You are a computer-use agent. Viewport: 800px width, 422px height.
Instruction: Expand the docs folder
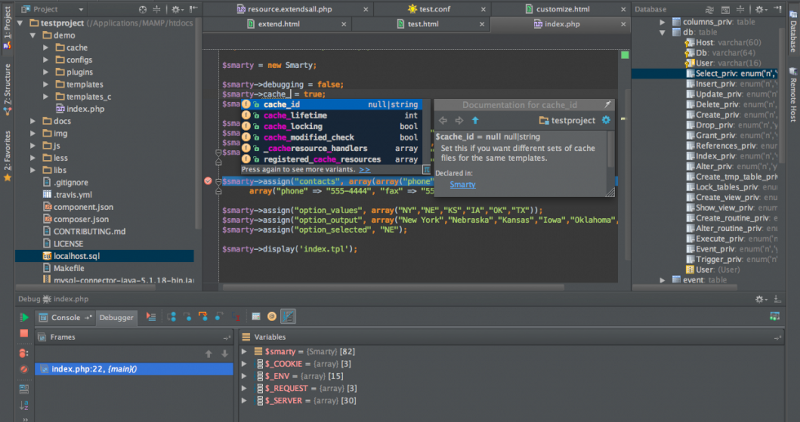click(33, 121)
